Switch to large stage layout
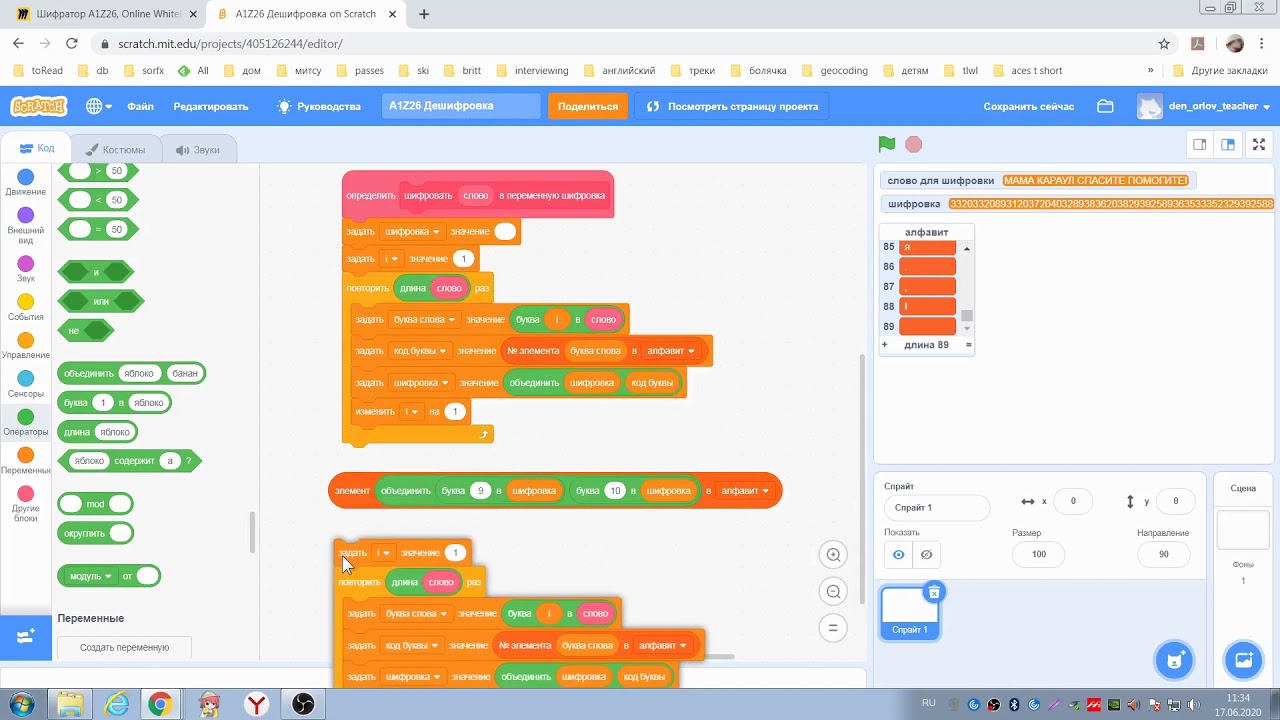Viewport: 1280px width, 720px height. point(1228,144)
